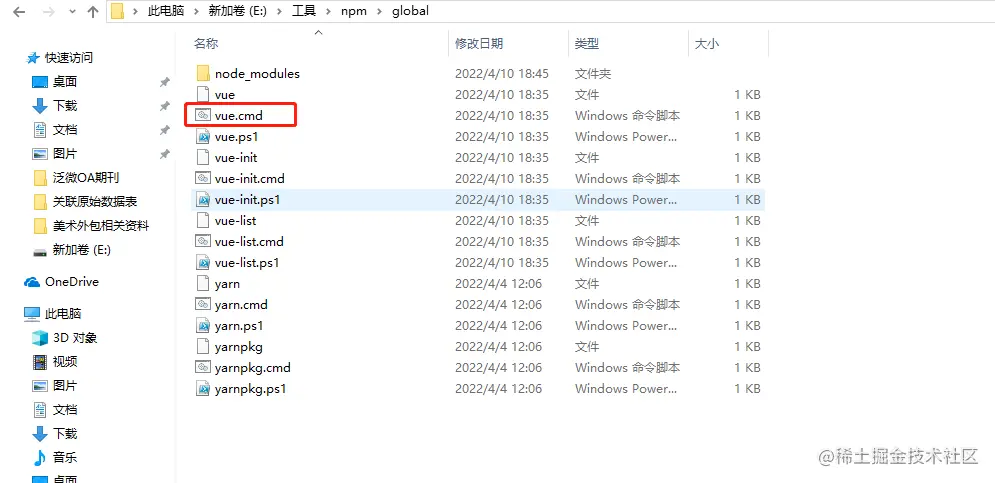Image resolution: width=995 pixels, height=483 pixels.
Task: Click the yarn.cmd file name
Action: 241,305
